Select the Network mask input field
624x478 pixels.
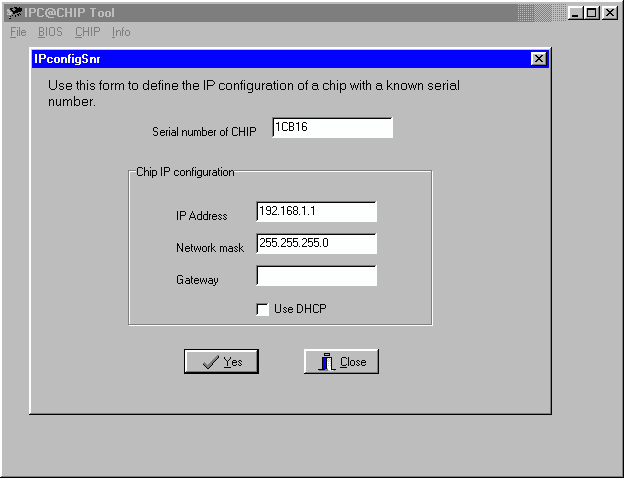point(316,244)
